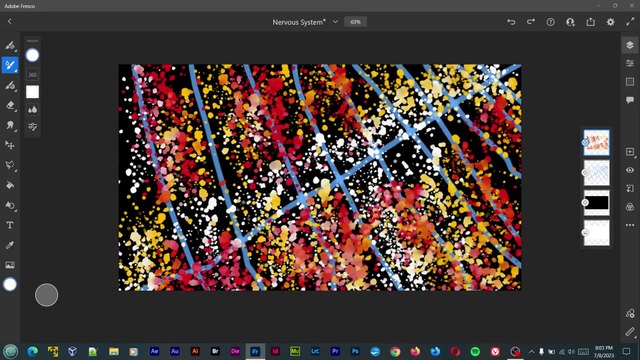Open the Nervous System document name menu
Image resolution: width=640 pixels, height=360 pixels.
tap(299, 22)
